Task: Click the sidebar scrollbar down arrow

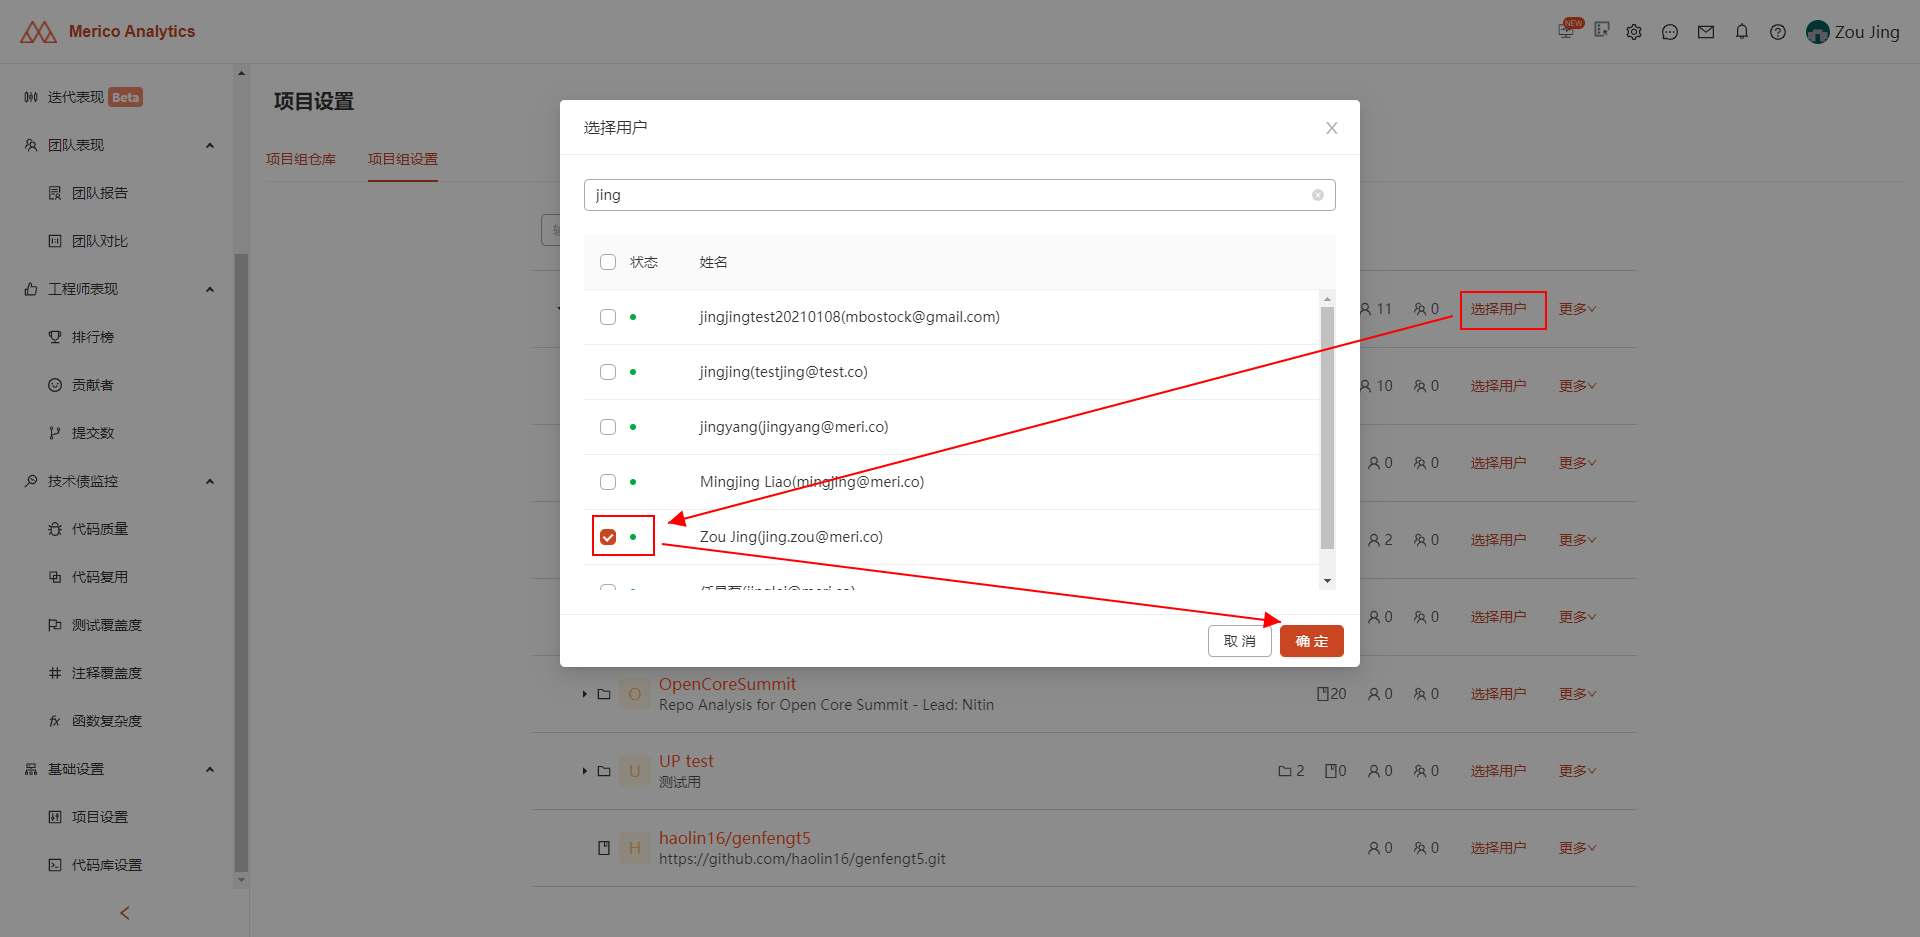Action: point(241,880)
